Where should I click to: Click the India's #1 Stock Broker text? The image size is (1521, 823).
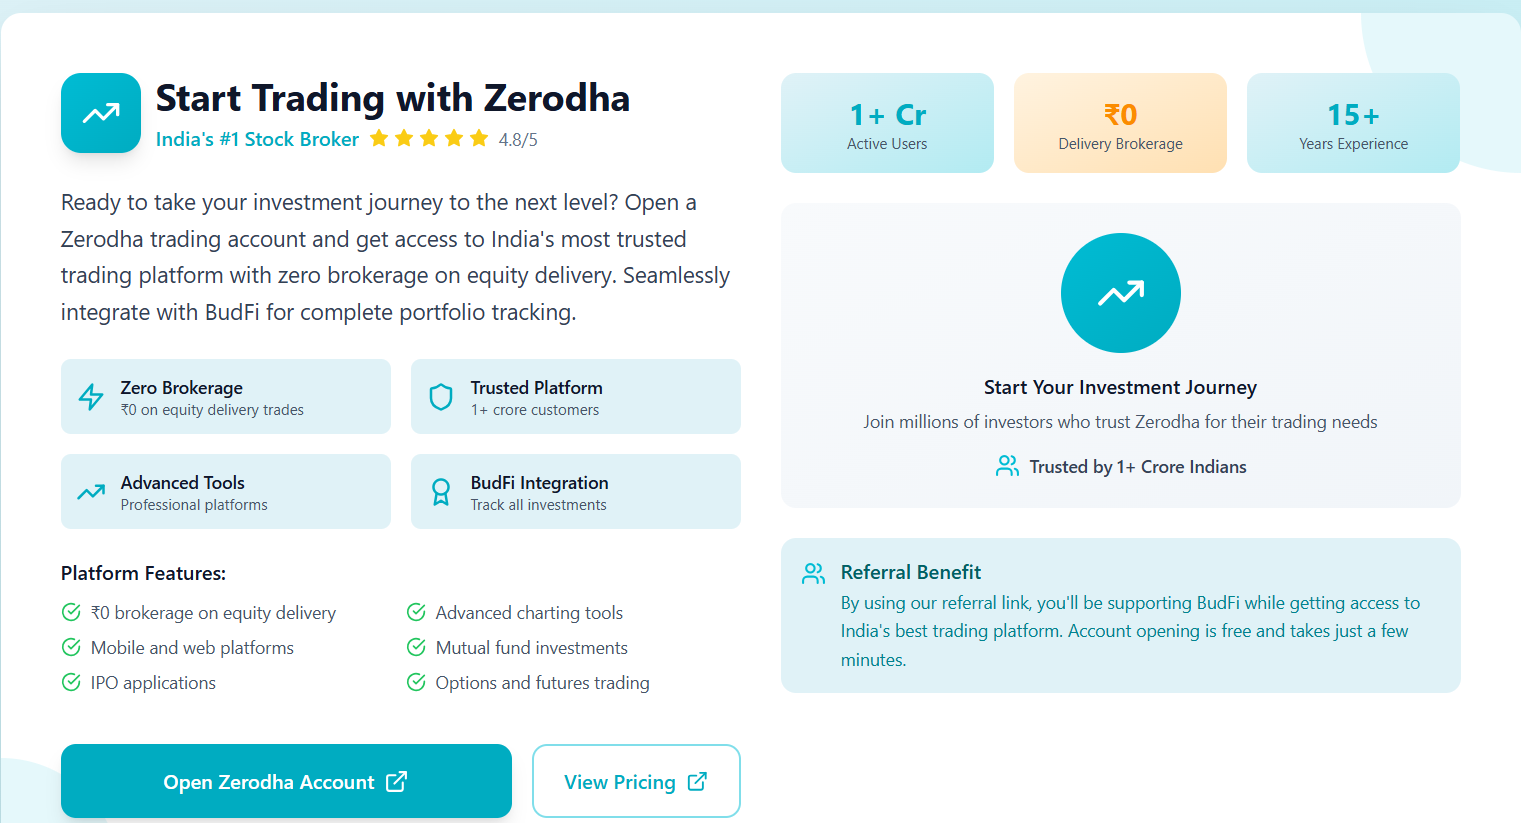[x=257, y=139]
